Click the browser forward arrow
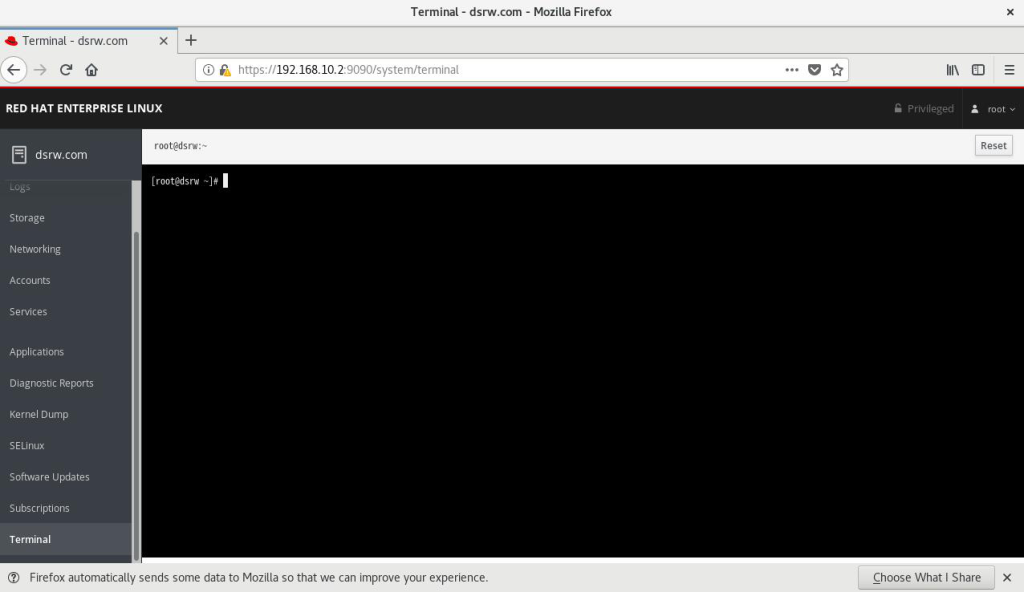 tap(40, 70)
